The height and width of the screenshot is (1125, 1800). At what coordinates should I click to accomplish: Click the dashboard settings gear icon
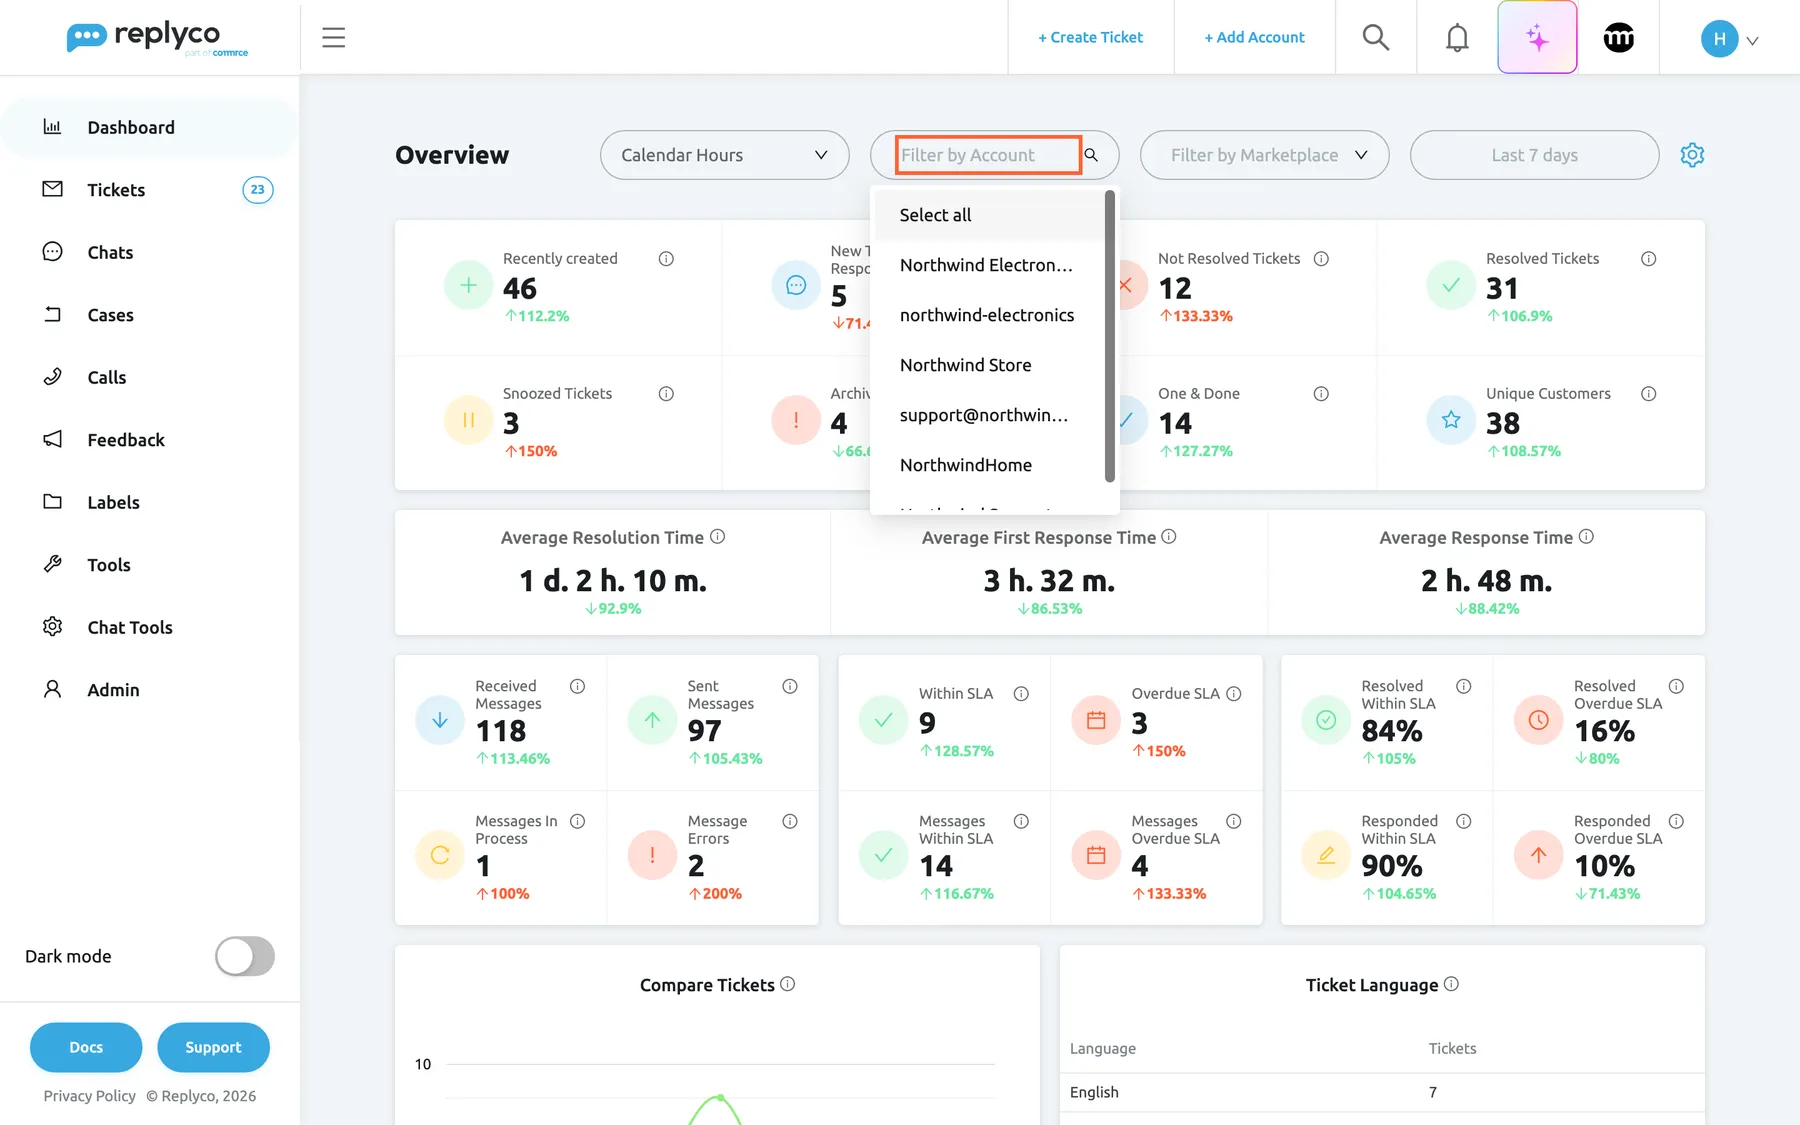click(x=1692, y=155)
